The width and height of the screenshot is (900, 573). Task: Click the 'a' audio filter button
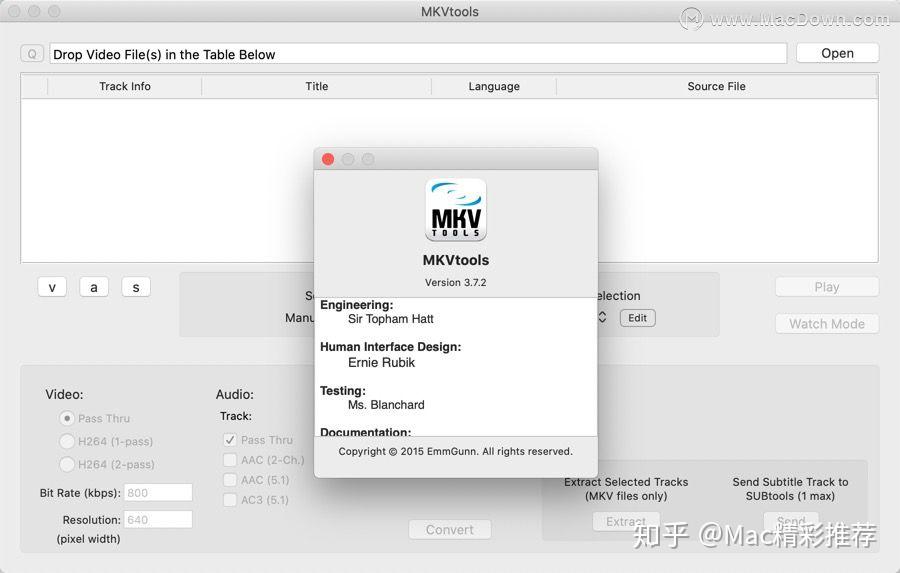tap(94, 287)
